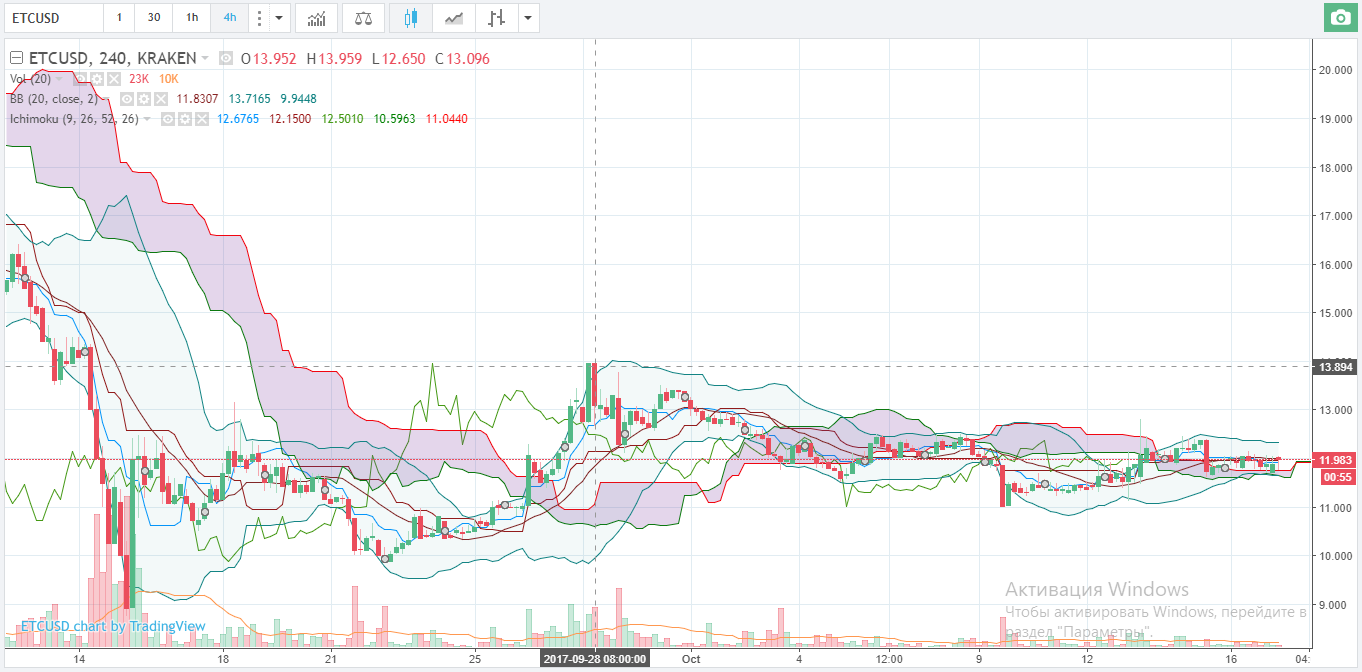The image size is (1362, 672).
Task: Switch to the Area chart style icon
Action: point(454,18)
